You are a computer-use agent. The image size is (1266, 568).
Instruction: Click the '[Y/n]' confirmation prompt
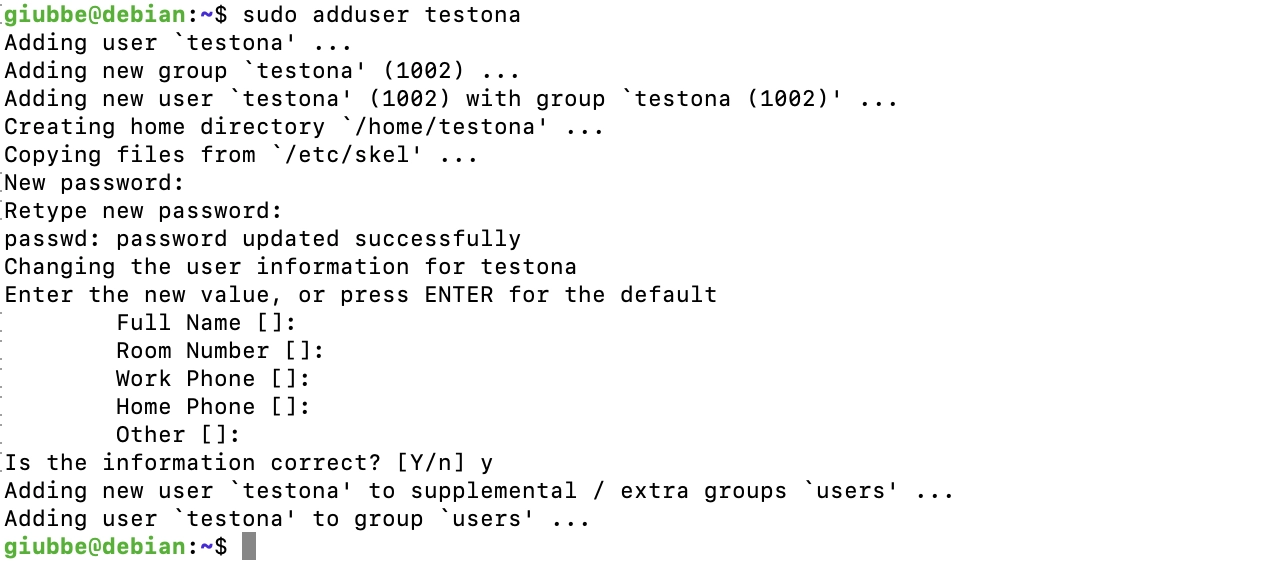(431, 463)
